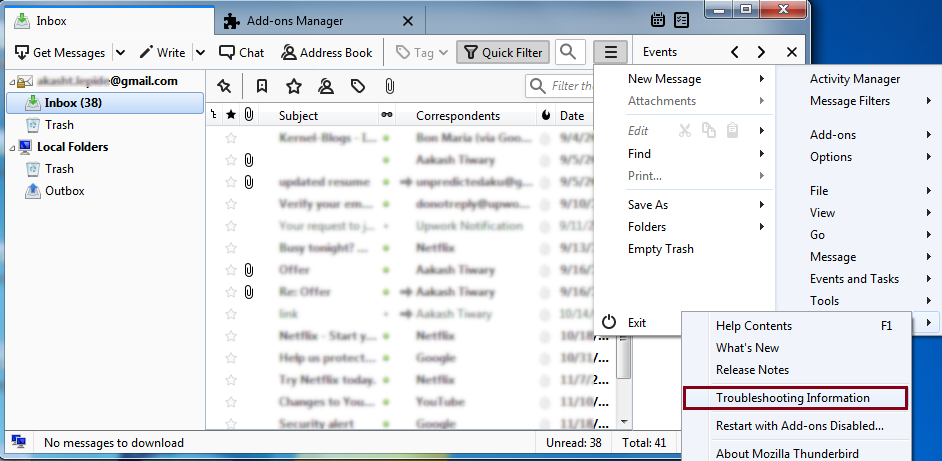Switch to the Inbox tab
Image resolution: width=942 pixels, height=461 pixels.
[110, 21]
